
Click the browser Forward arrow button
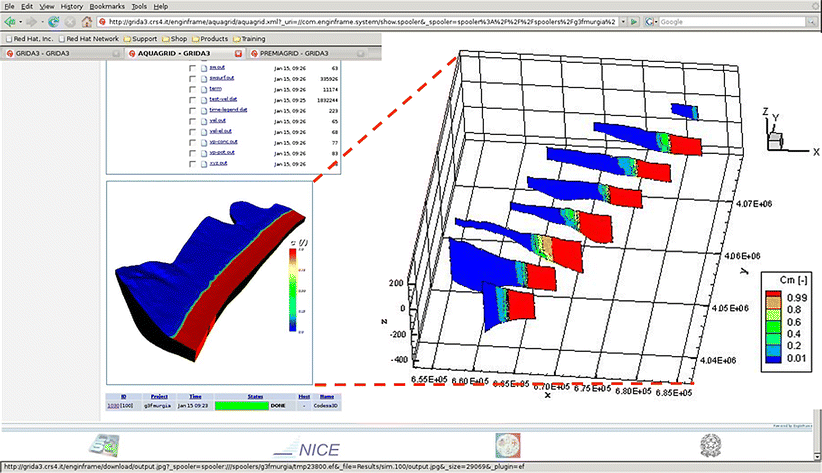34,21
